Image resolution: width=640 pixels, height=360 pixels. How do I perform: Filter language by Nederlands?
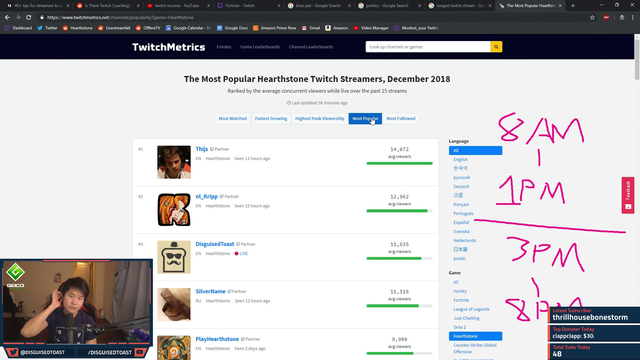point(464,240)
